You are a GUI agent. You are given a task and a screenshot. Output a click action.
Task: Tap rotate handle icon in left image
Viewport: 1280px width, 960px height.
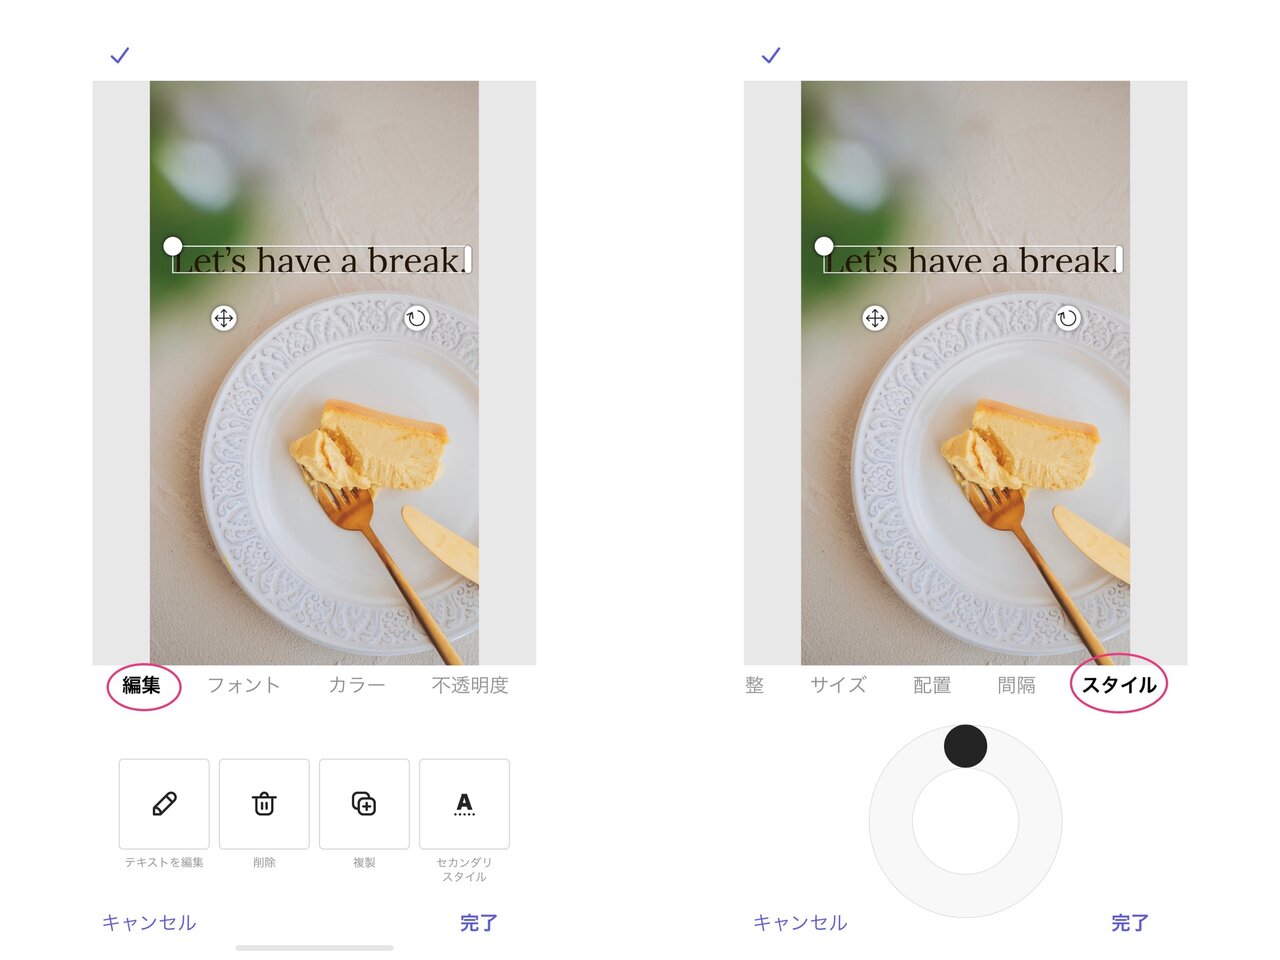pos(416,318)
